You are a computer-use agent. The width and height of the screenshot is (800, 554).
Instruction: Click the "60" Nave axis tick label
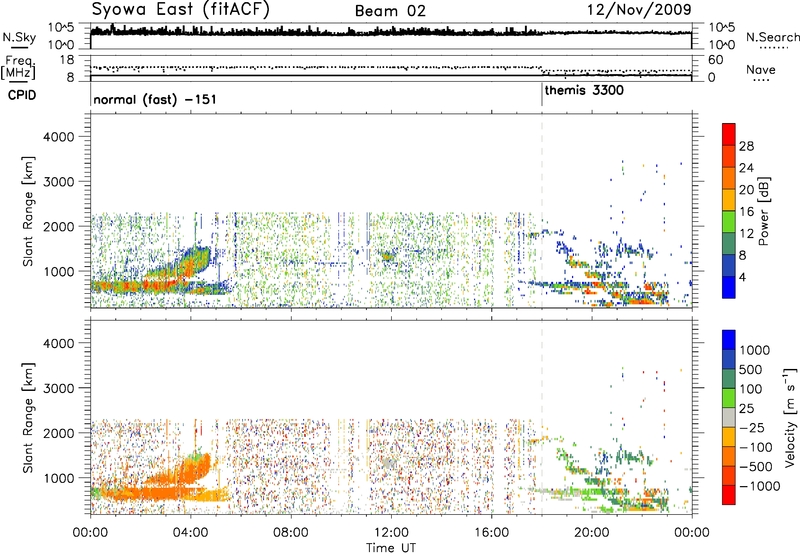tap(715, 60)
